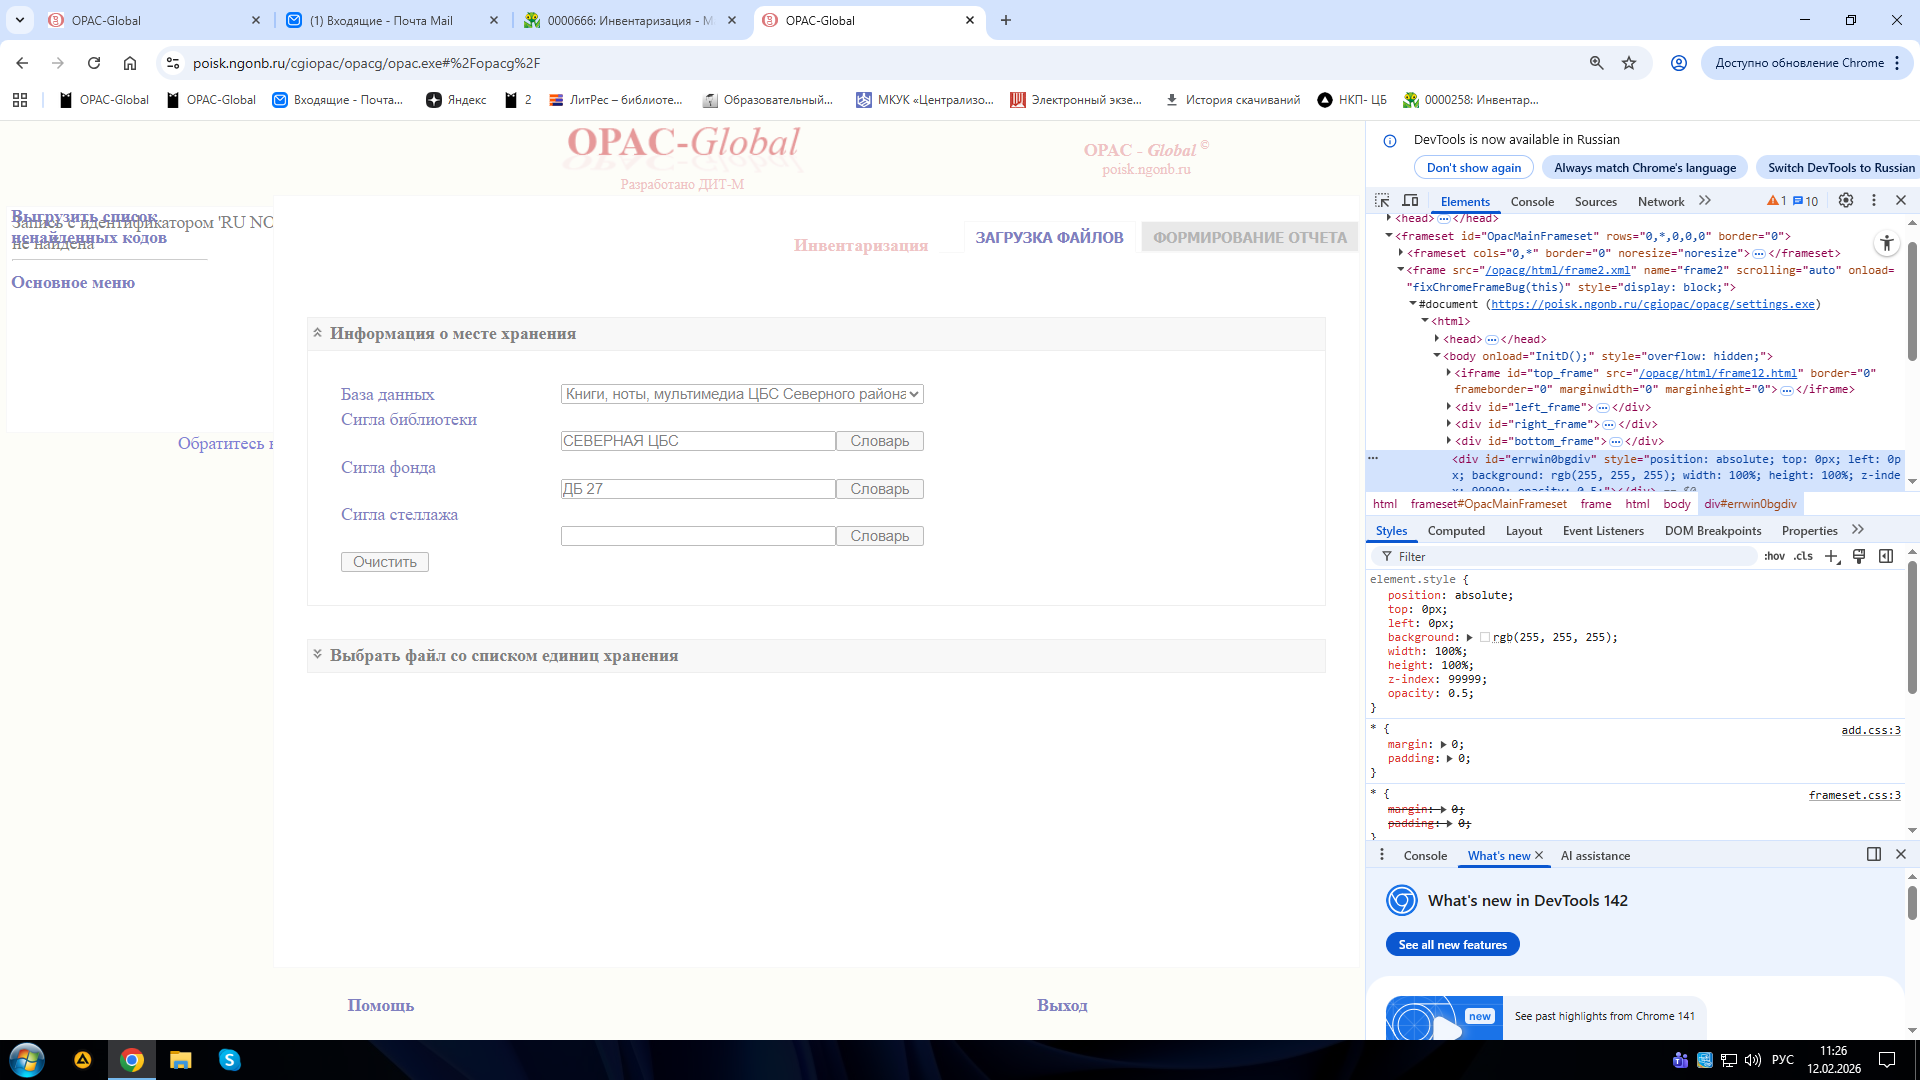Screen dimensions: 1920x1080
Task: Toggle the drawer dock layout icon
Action: [x=1874, y=854]
